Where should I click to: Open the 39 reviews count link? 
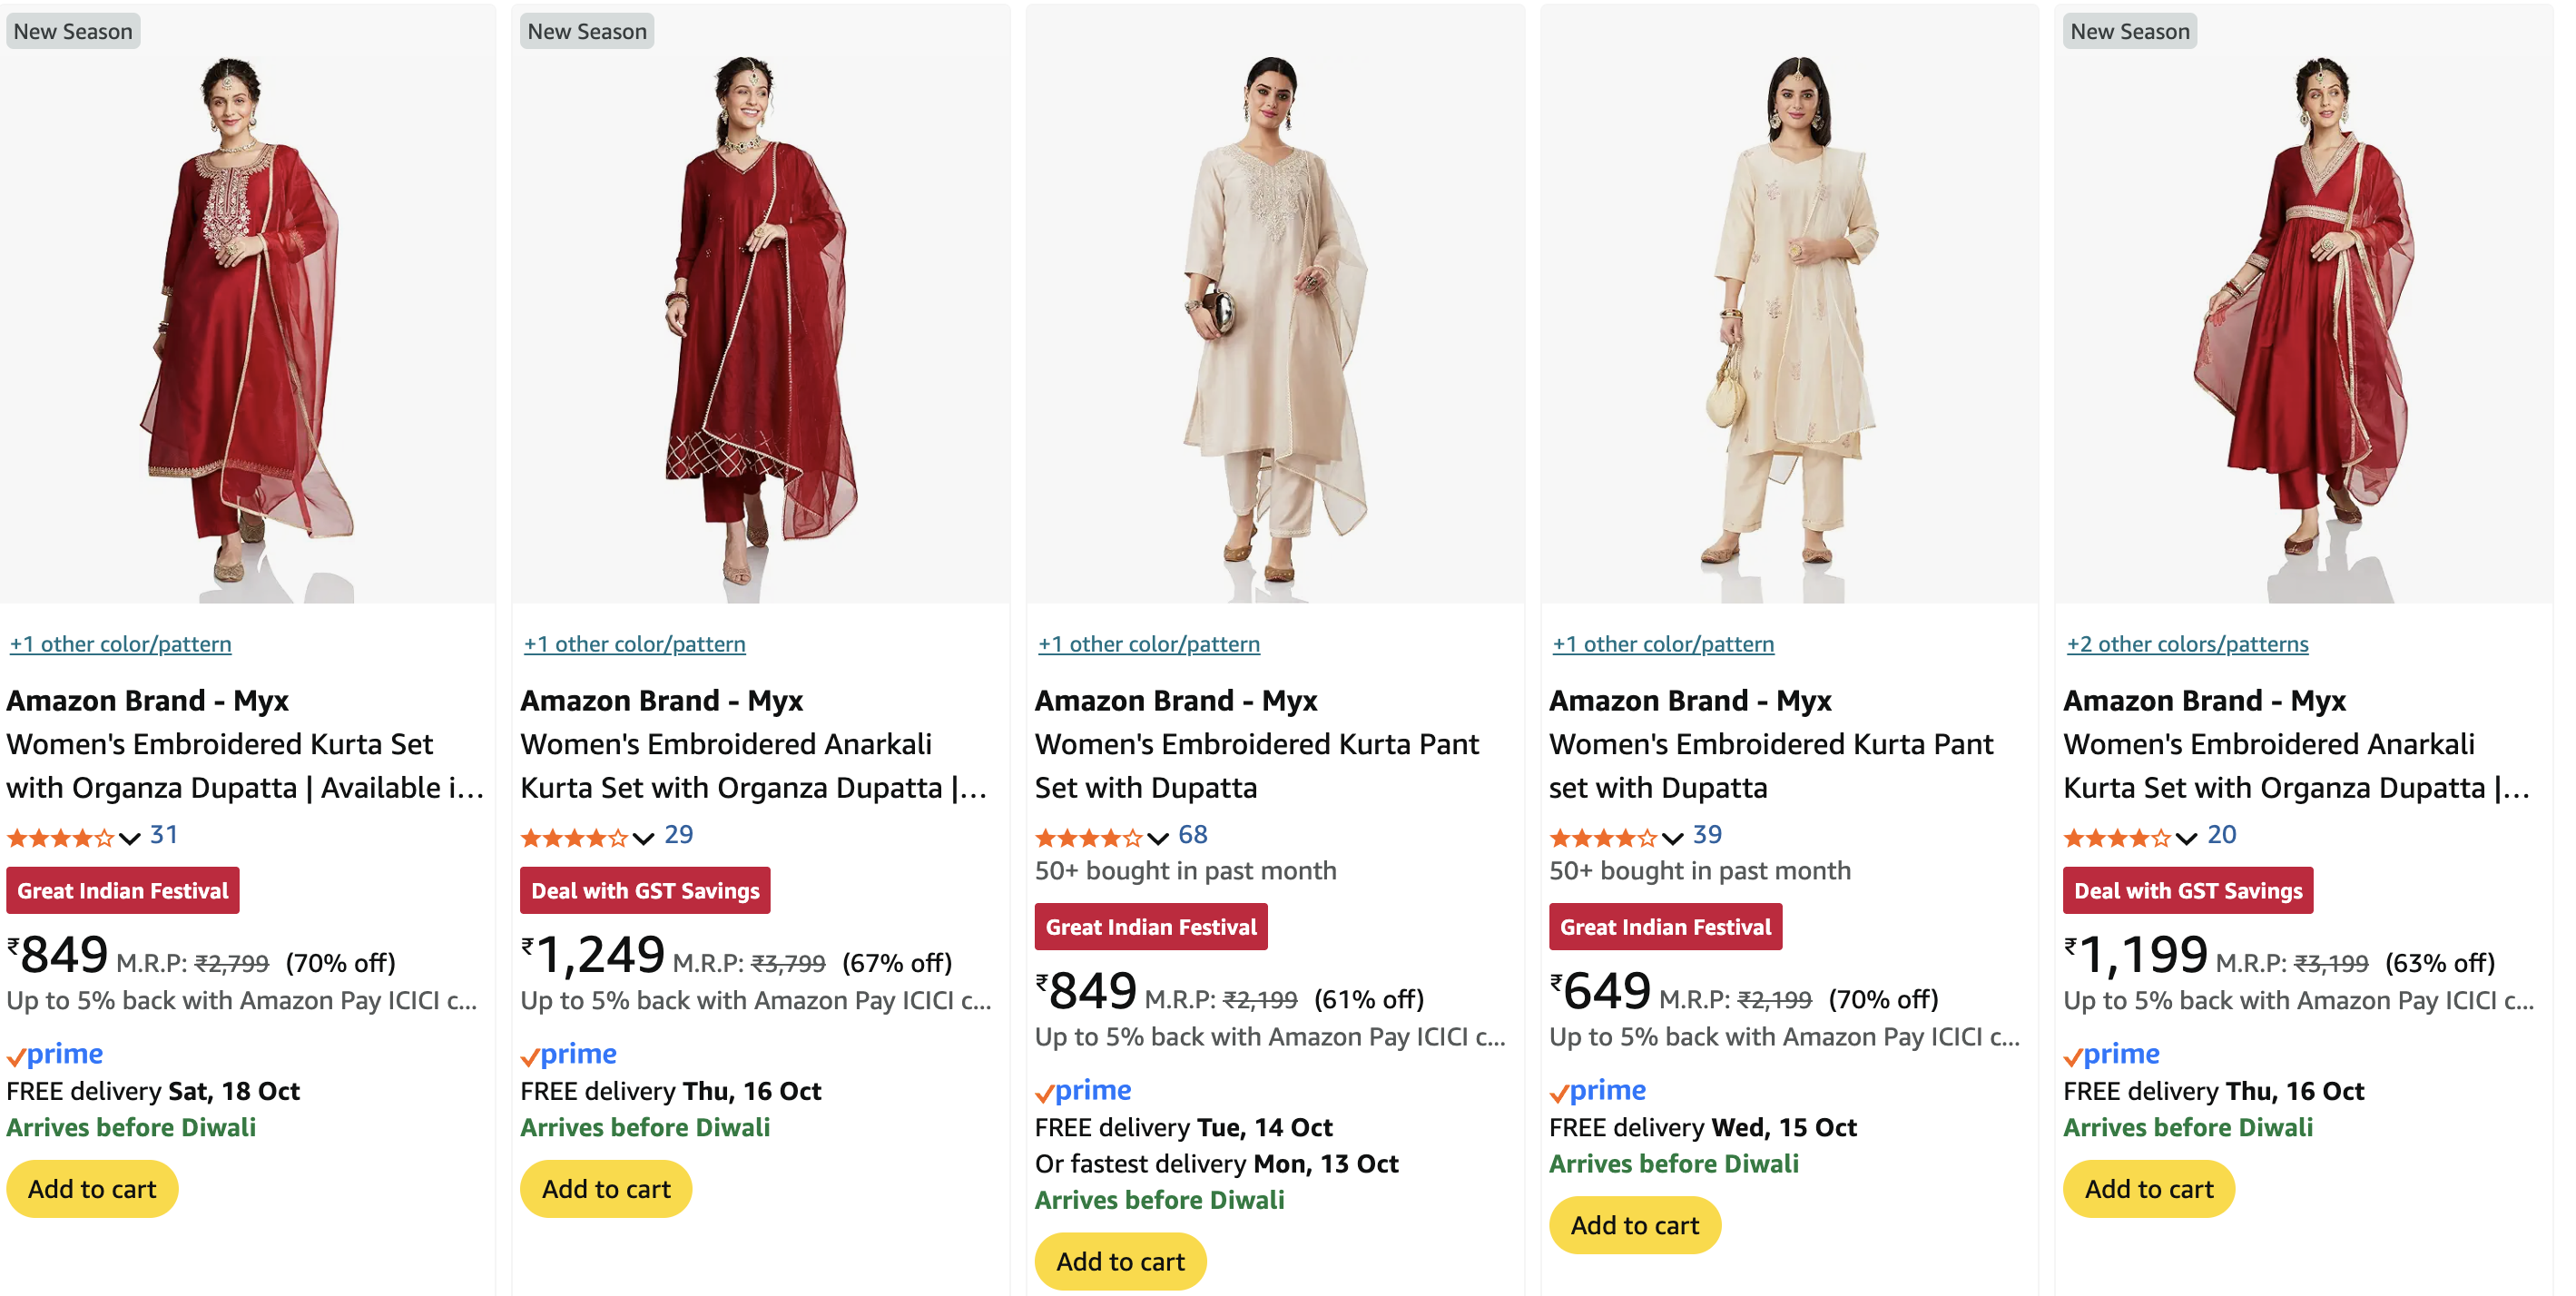pyautogui.click(x=1707, y=835)
